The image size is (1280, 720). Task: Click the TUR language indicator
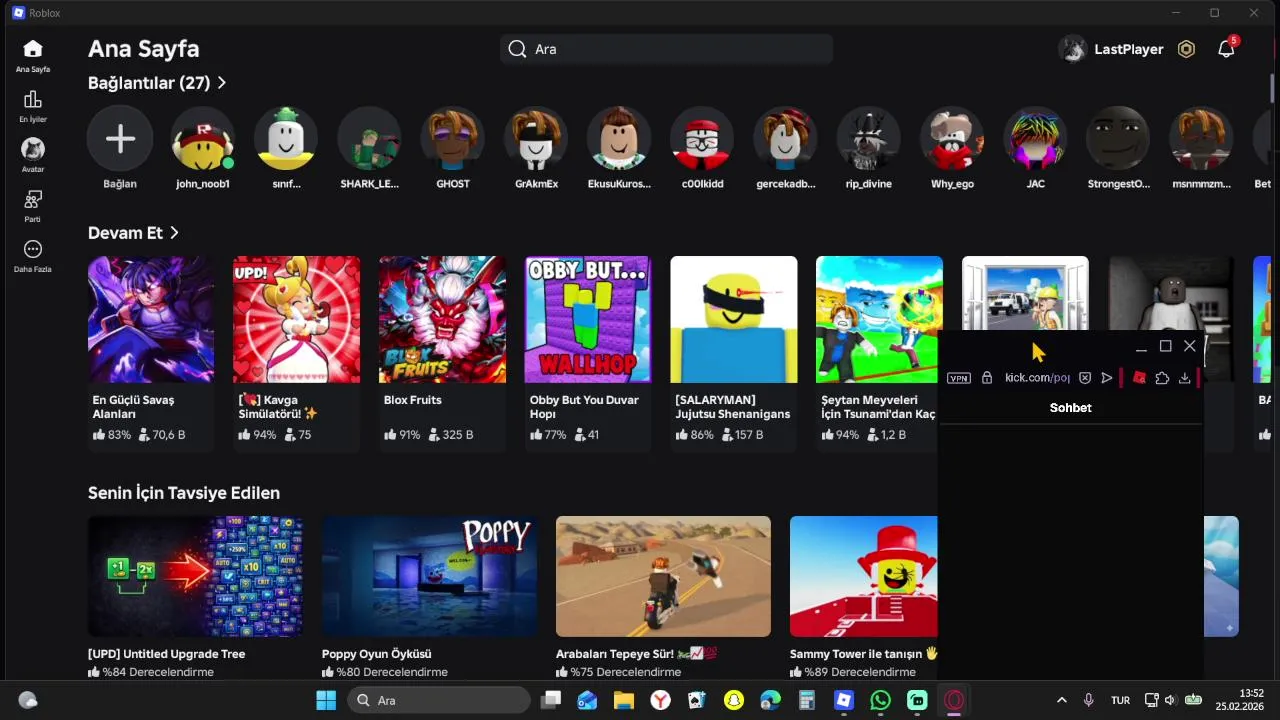click(1120, 700)
